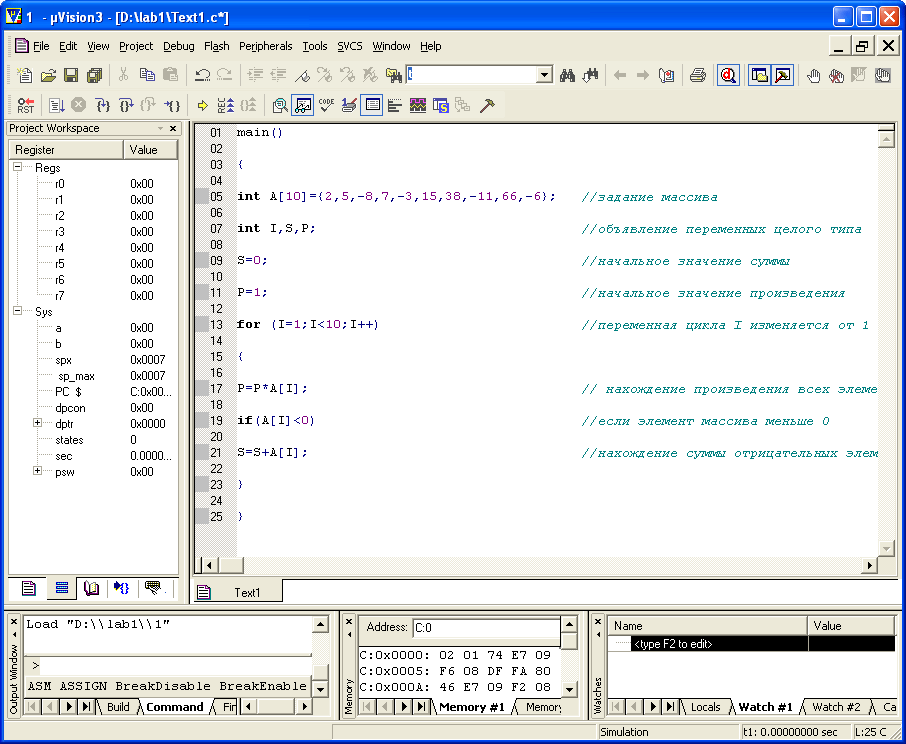The width and height of the screenshot is (906, 744).
Task: Open the Debug menu
Action: click(179, 46)
